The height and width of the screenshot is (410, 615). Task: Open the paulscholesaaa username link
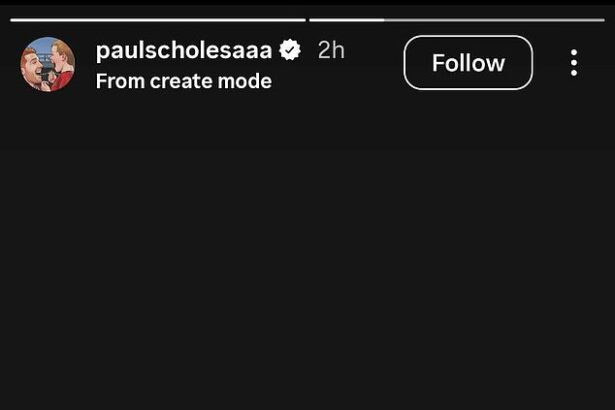tap(184, 50)
